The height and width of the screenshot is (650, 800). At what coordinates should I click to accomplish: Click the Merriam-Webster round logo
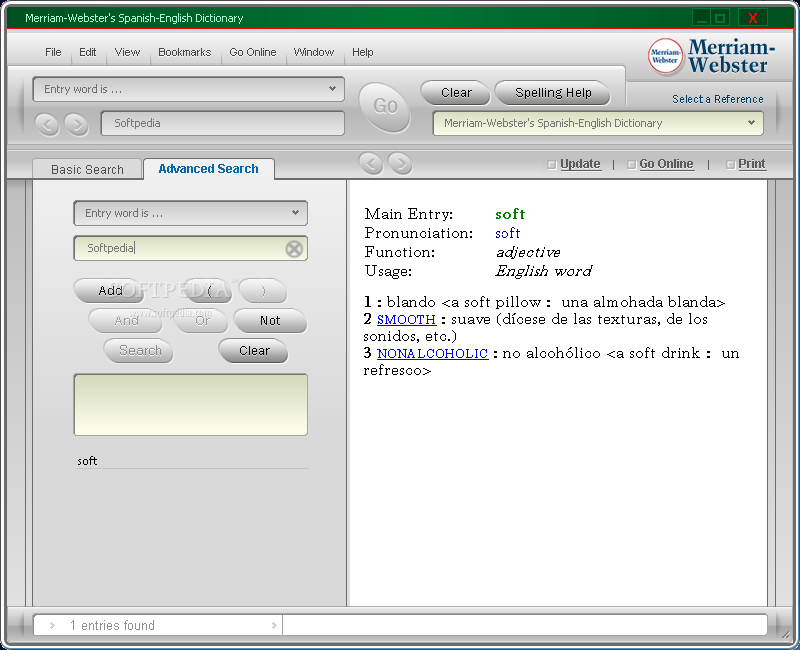(x=665, y=56)
